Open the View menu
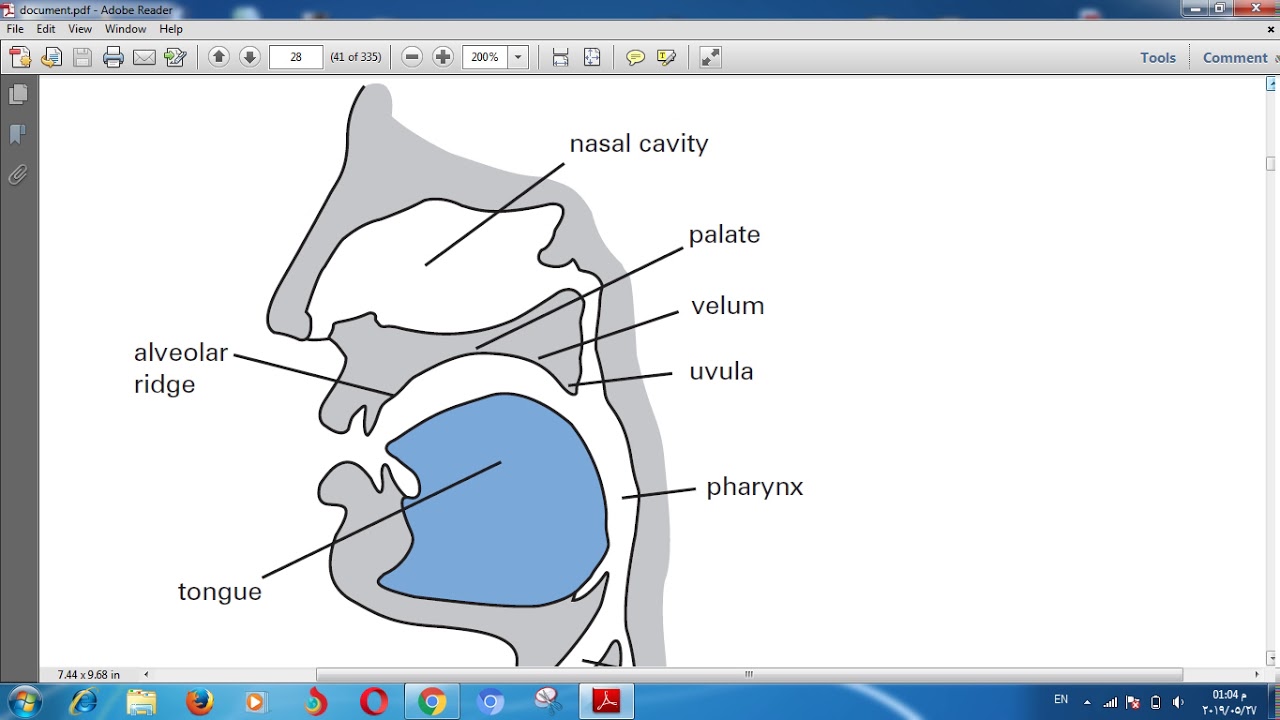Image resolution: width=1280 pixels, height=720 pixels. coord(80,29)
